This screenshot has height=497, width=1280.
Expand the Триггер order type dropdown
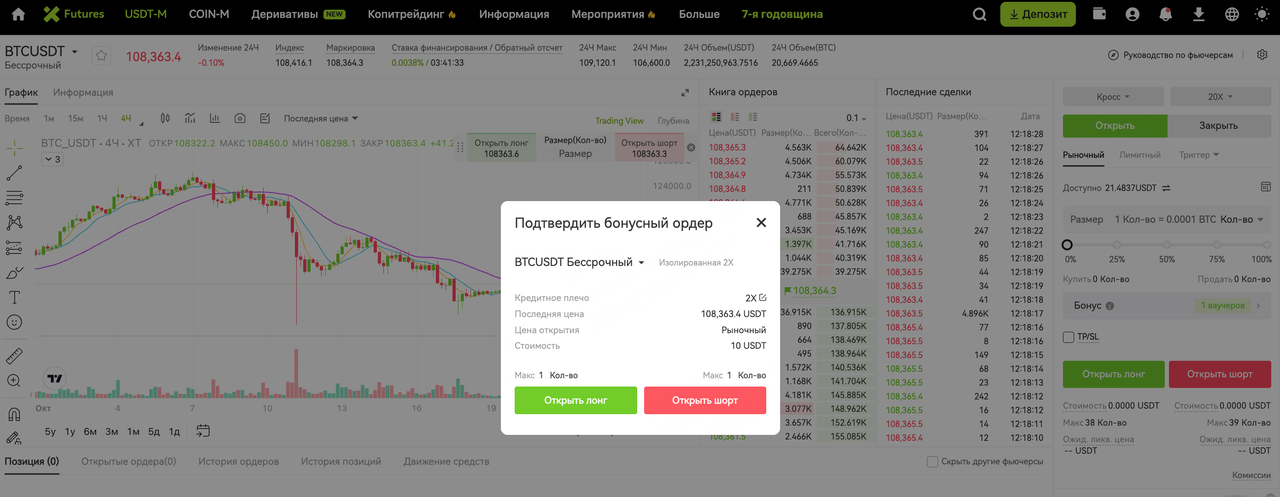pos(1200,155)
